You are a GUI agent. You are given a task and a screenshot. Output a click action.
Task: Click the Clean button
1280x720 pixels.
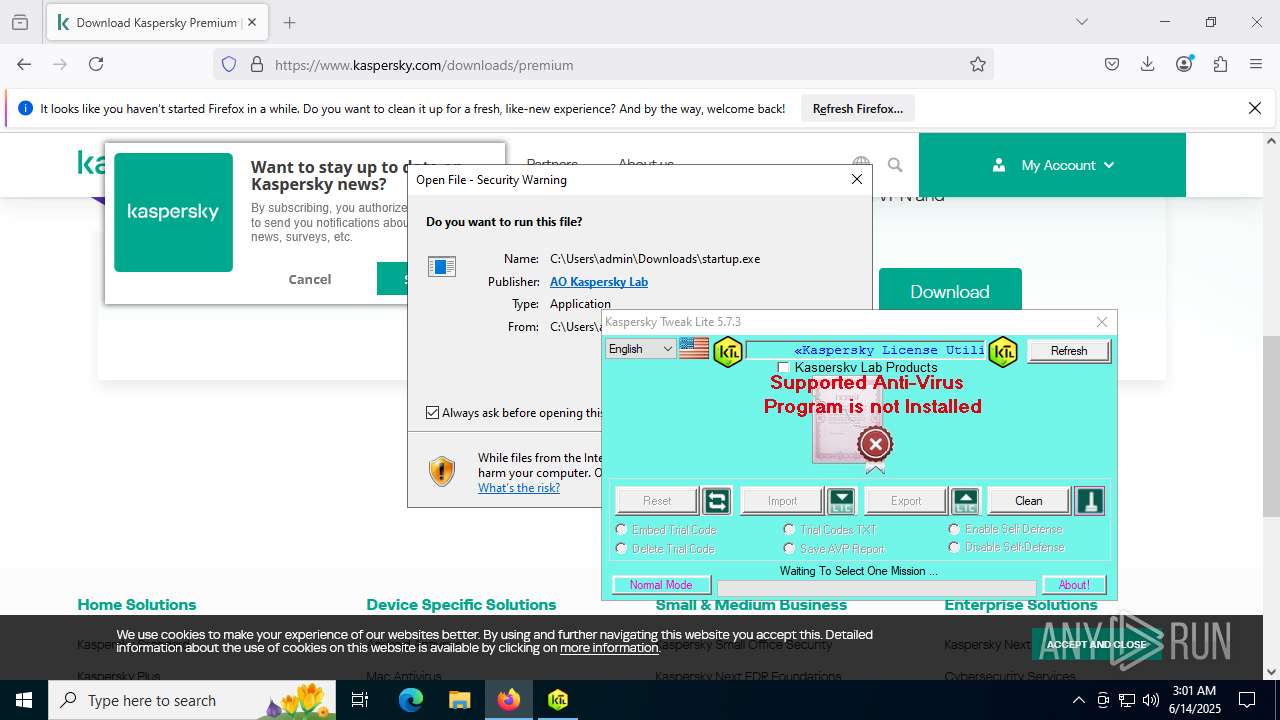1029,501
